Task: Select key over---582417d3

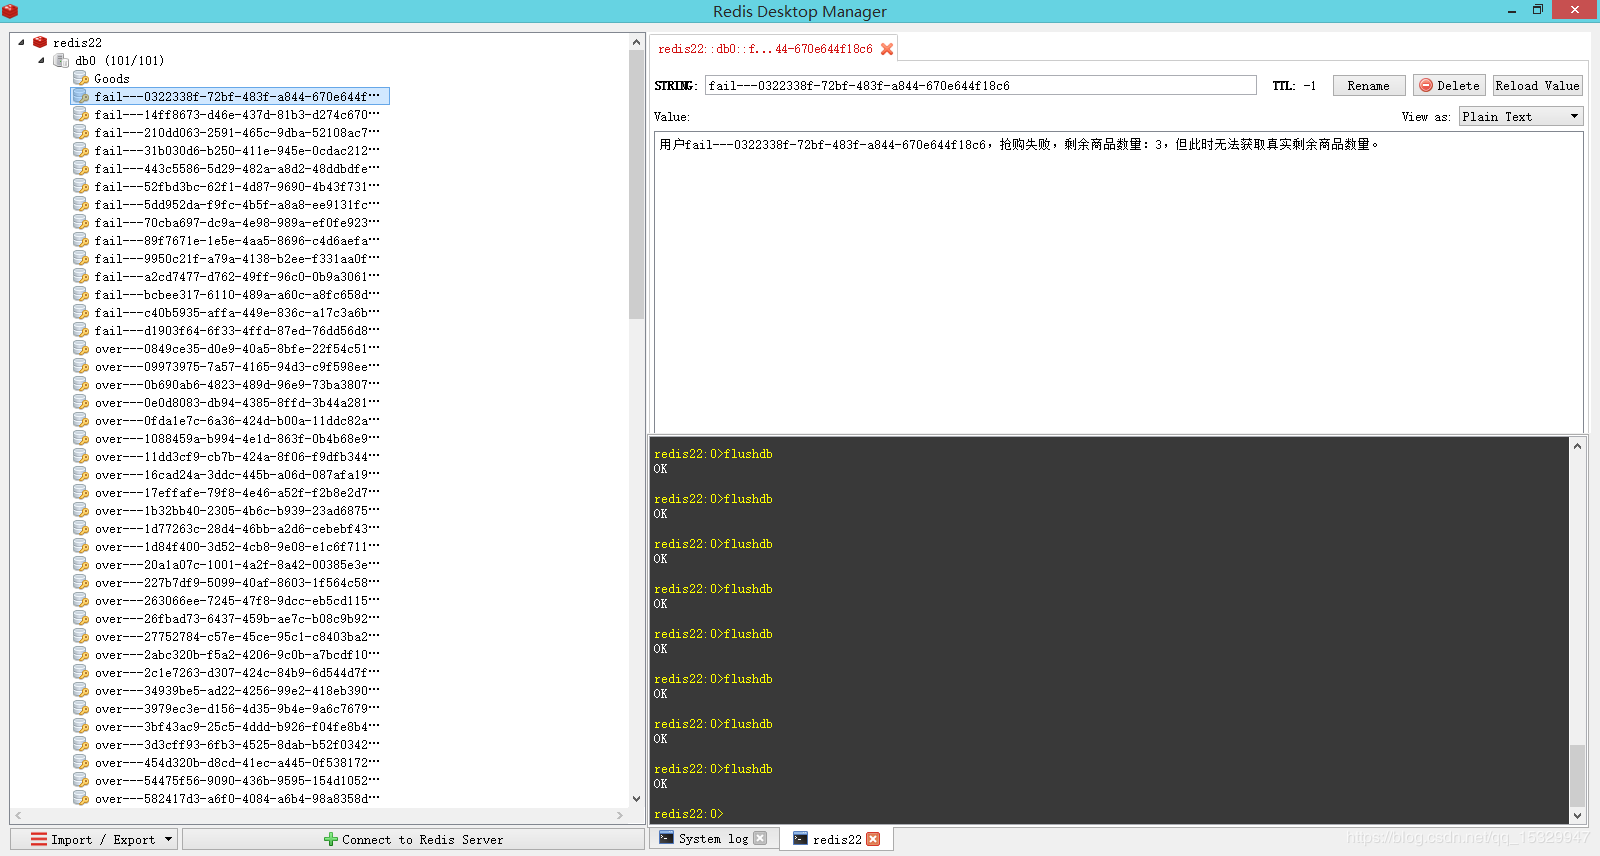Action: tap(237, 798)
